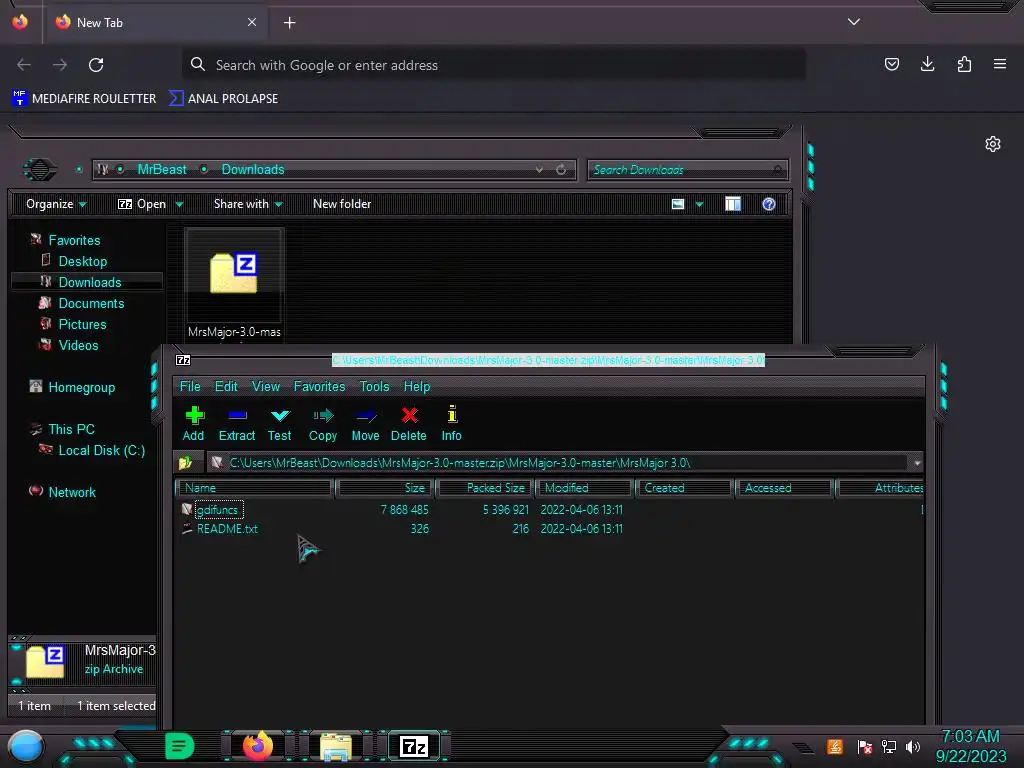
Task: Switch to Firefox in the taskbar
Action: [257, 746]
